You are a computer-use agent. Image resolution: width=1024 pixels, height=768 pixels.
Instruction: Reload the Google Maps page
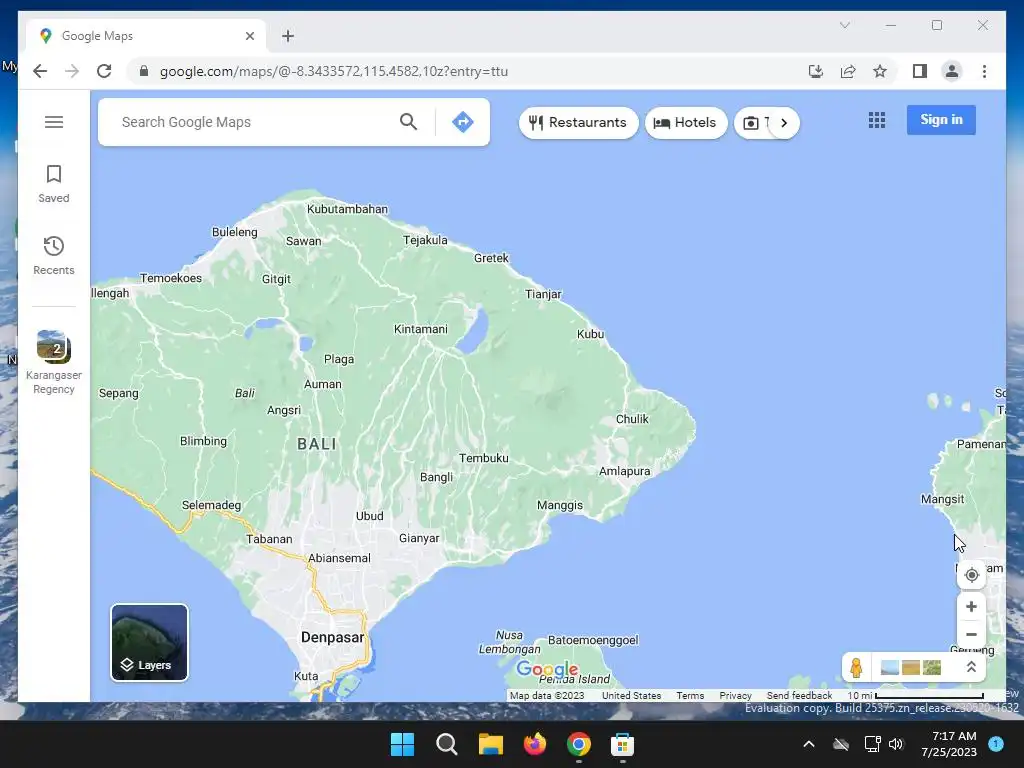click(104, 71)
